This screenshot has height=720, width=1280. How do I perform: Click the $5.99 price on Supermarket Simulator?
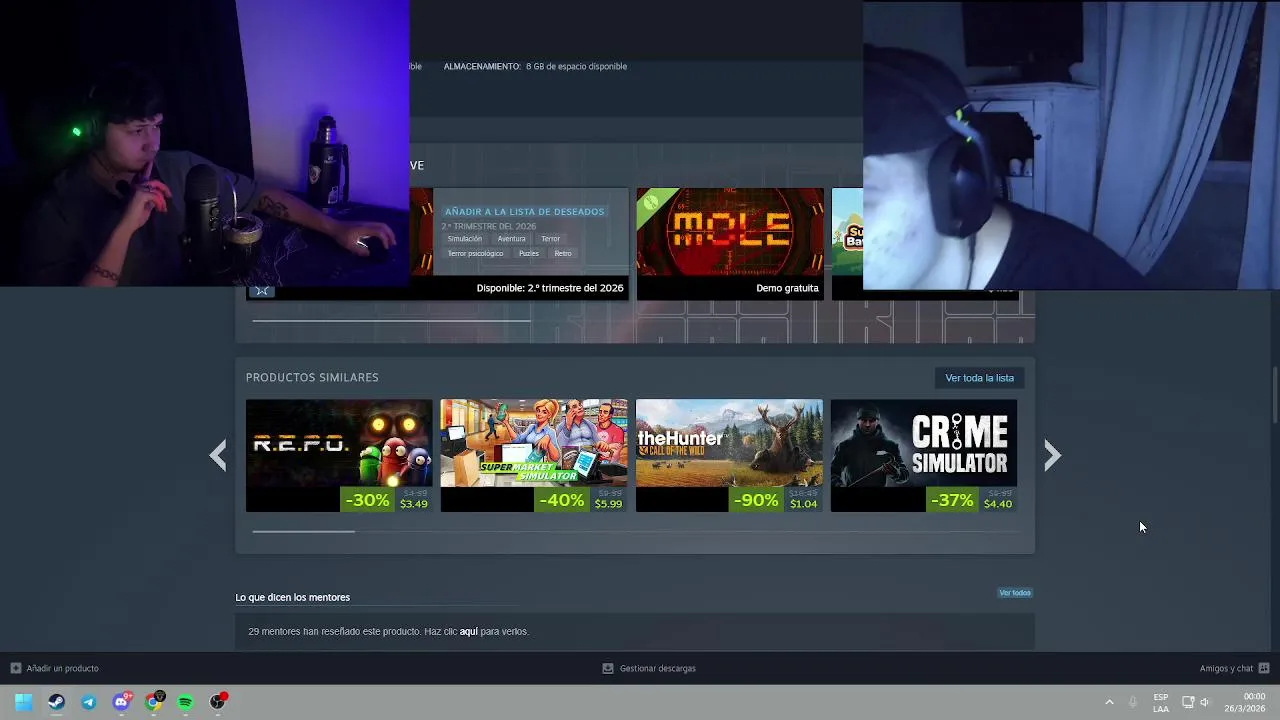(608, 504)
